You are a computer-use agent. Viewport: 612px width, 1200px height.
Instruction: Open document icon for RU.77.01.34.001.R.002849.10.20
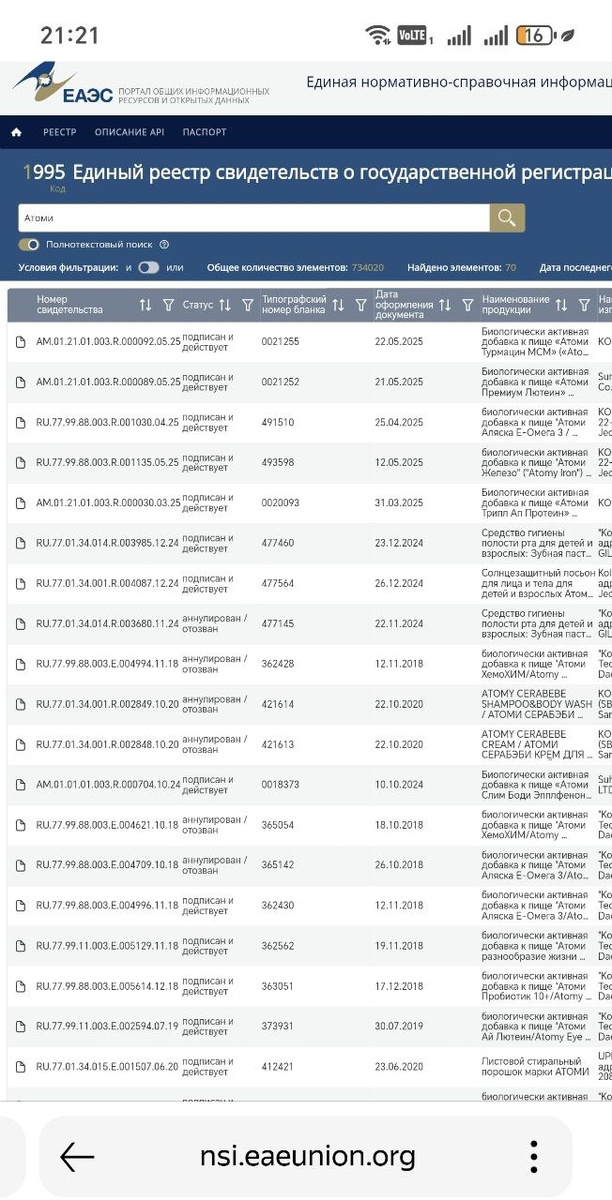point(20,705)
